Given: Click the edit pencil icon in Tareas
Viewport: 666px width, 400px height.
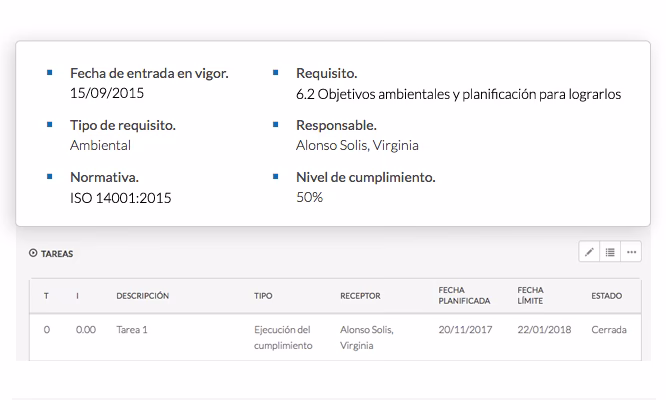Looking at the screenshot, I should point(589,253).
